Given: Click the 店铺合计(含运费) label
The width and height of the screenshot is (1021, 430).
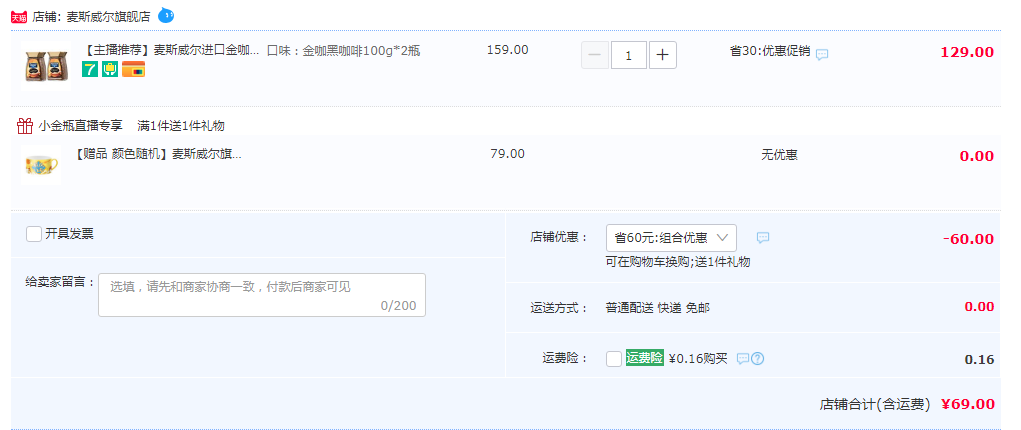Looking at the screenshot, I should coord(874,405).
